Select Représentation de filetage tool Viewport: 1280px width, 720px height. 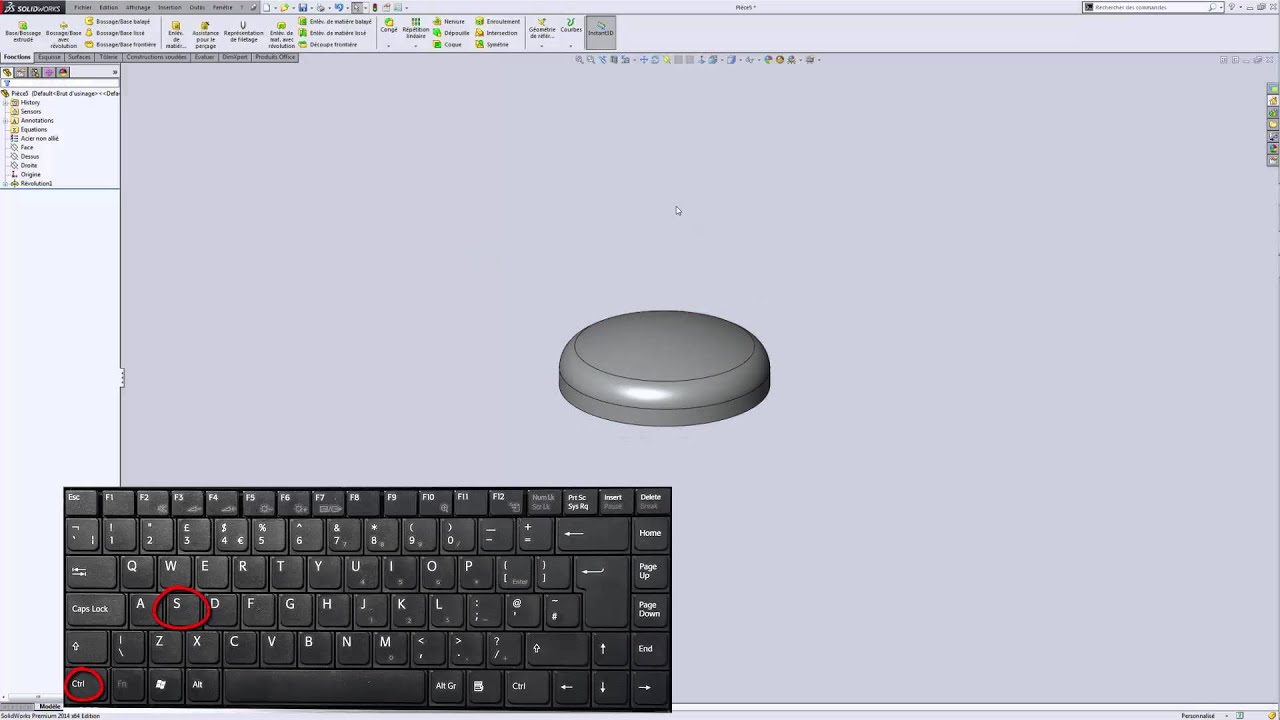coord(243,30)
